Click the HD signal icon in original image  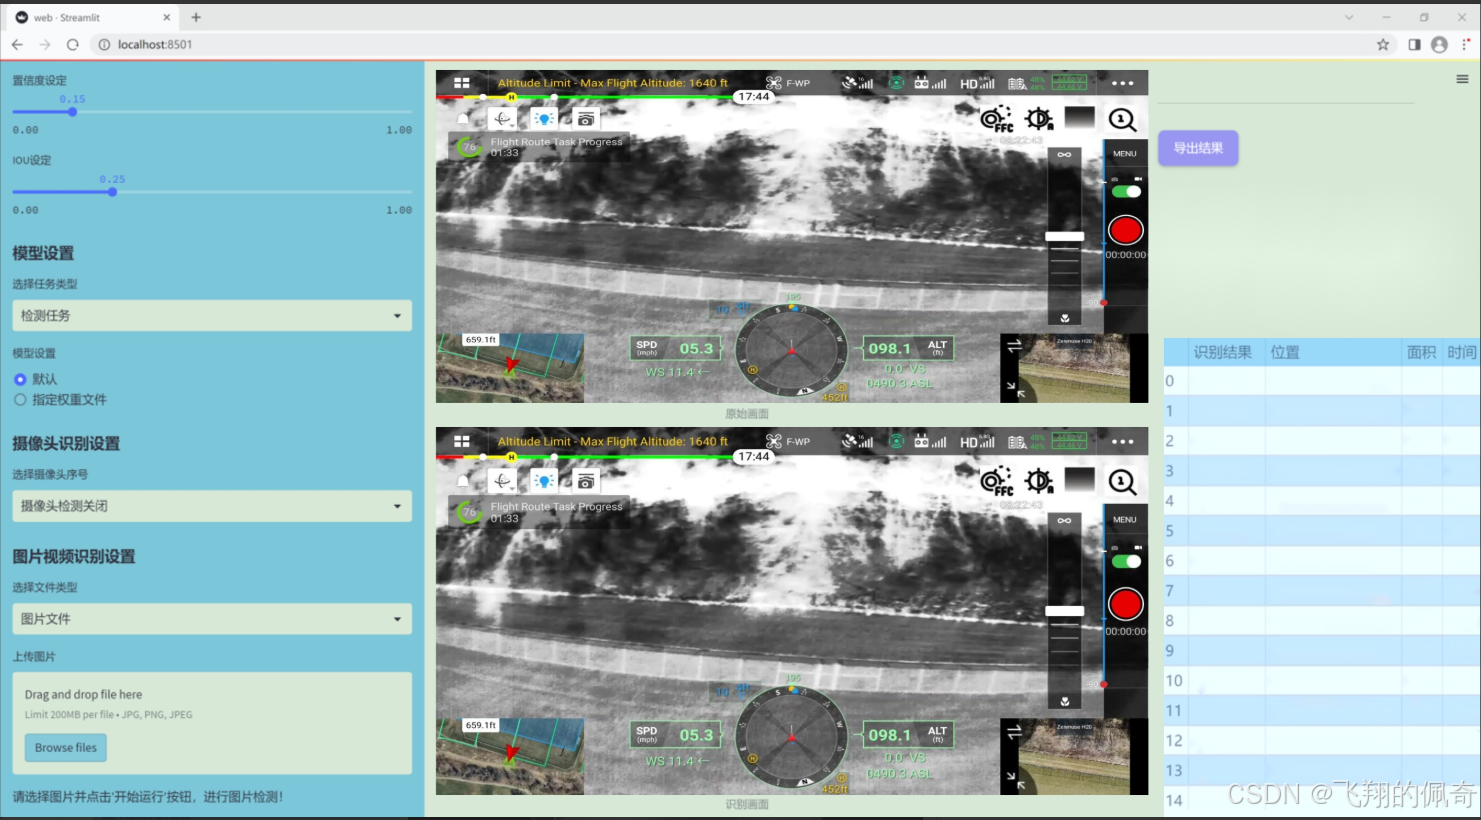(977, 83)
